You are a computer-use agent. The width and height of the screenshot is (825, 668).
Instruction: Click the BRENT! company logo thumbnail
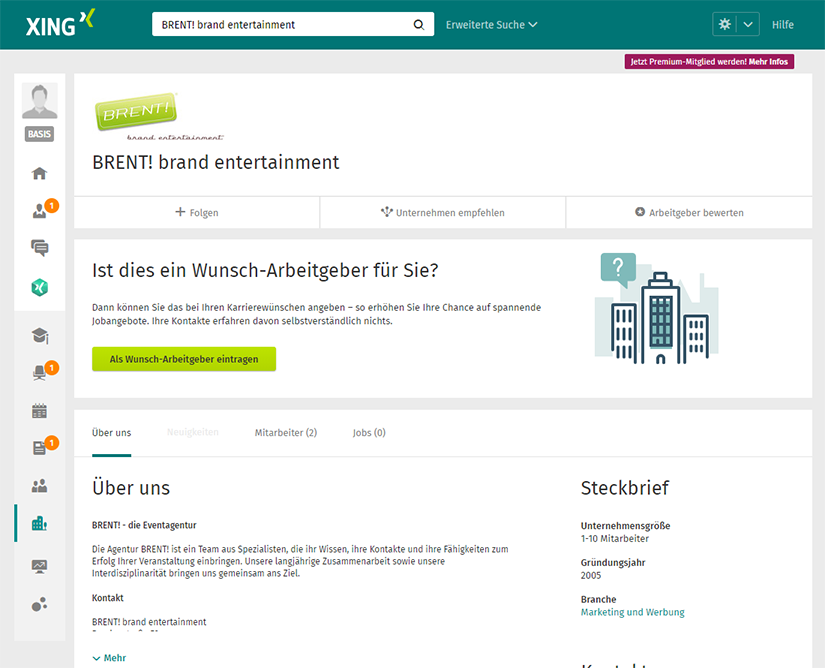click(135, 114)
